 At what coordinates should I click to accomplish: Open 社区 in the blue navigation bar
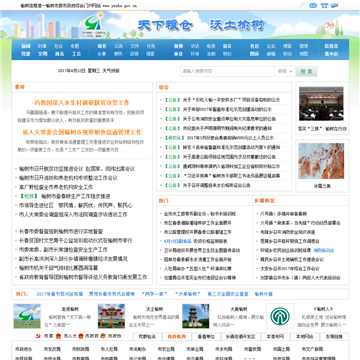coord(255,46)
